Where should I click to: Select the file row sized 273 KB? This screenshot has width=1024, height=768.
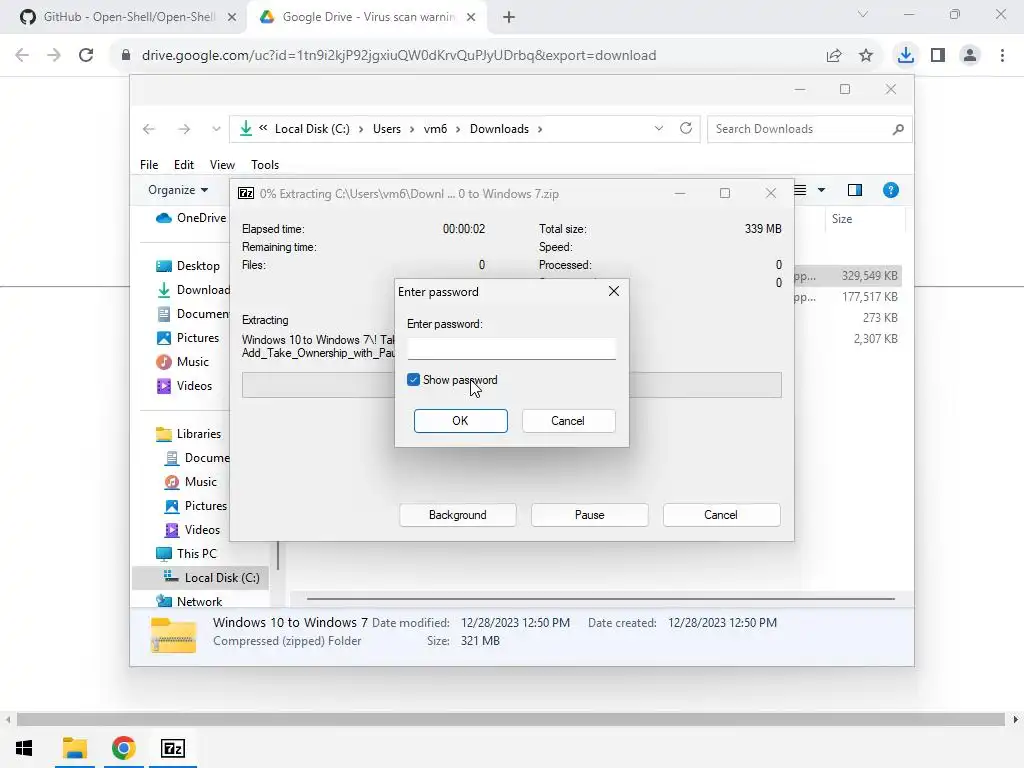coord(848,317)
